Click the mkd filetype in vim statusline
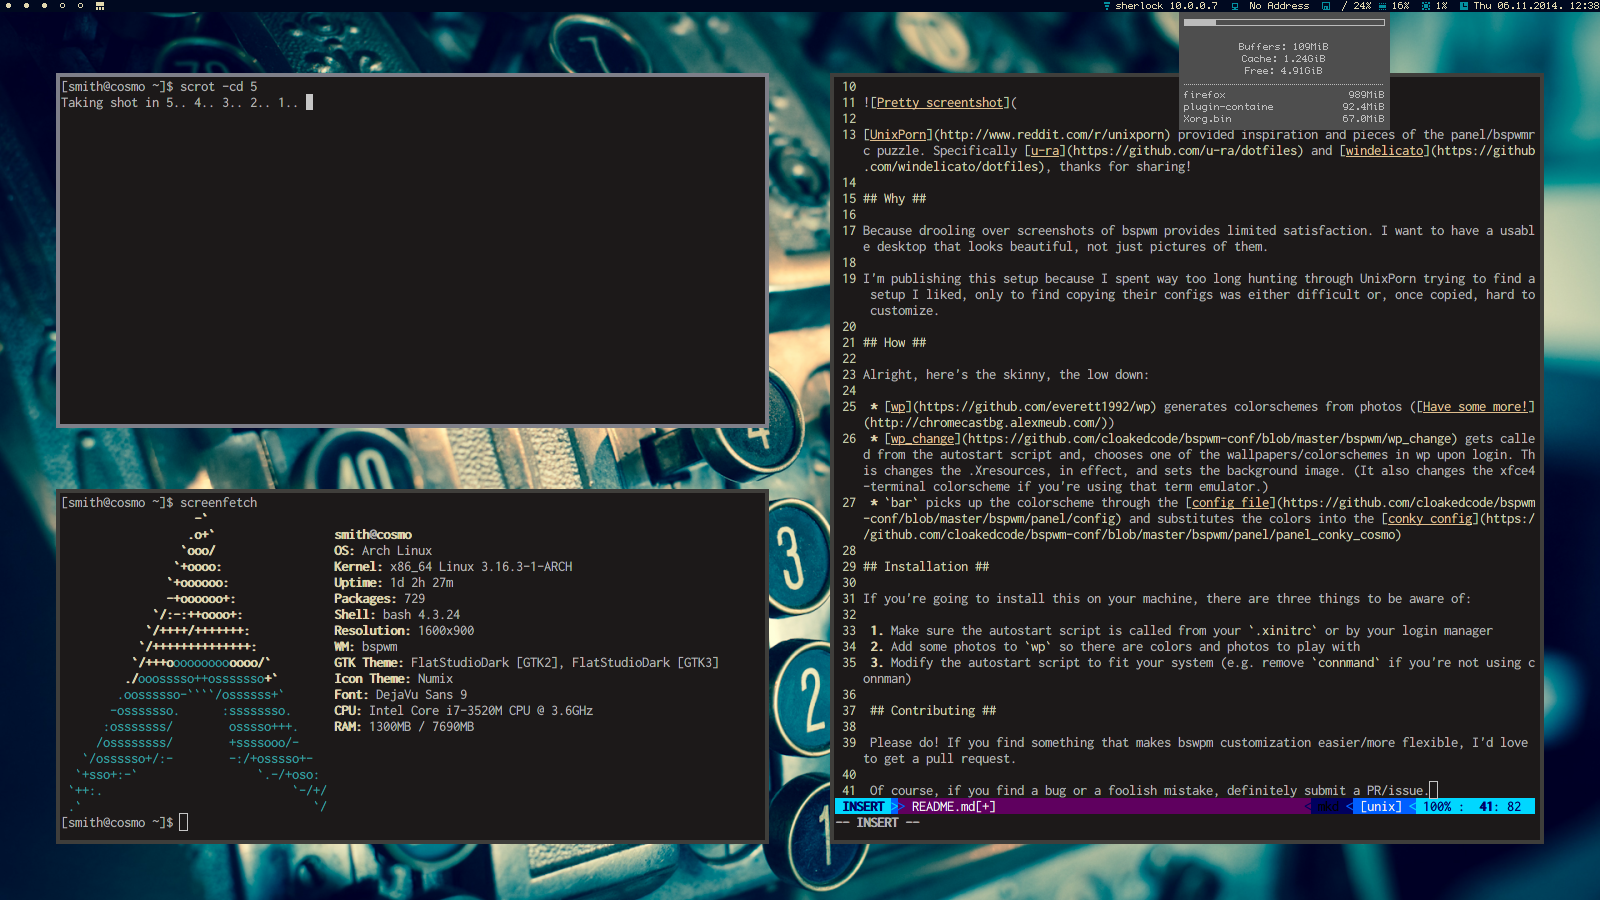Image resolution: width=1600 pixels, height=900 pixels. [x=1328, y=807]
